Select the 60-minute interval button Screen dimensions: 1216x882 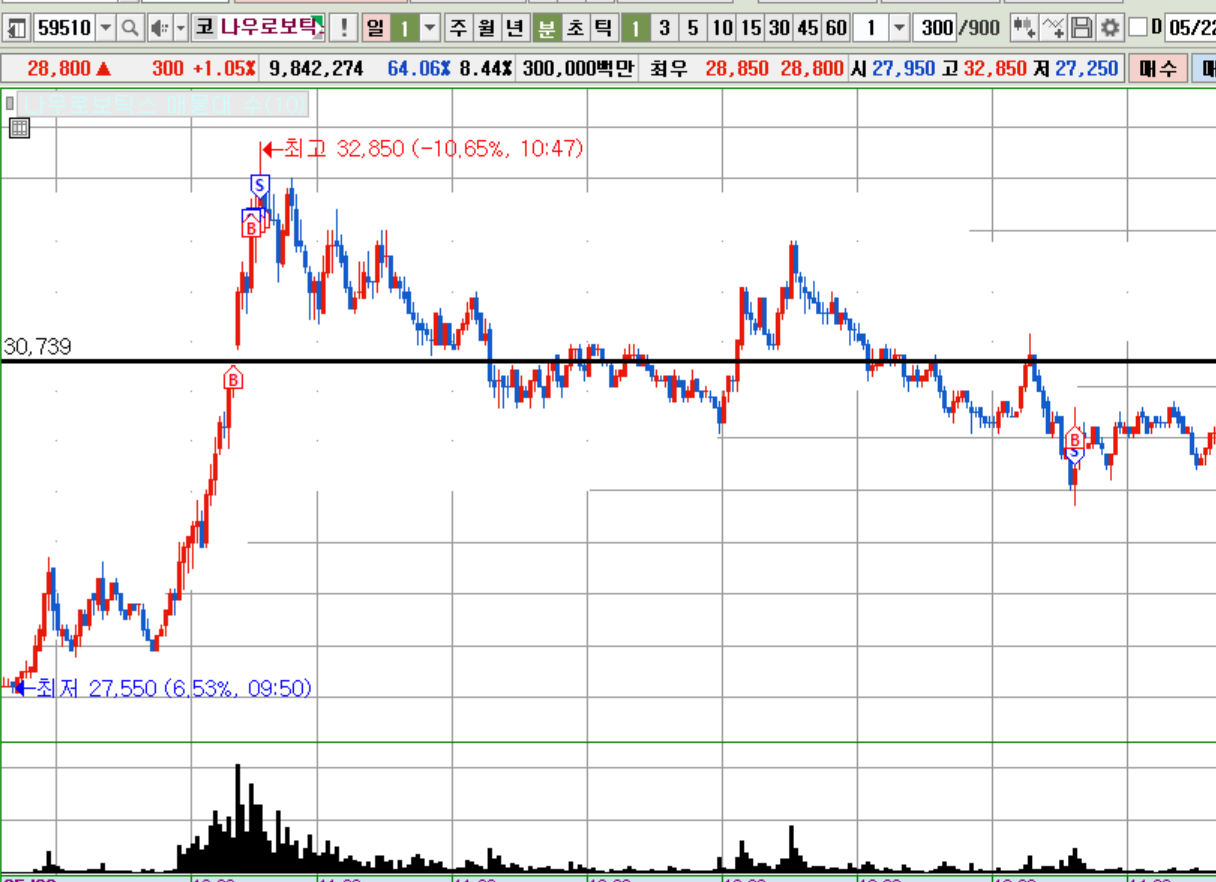pos(836,28)
